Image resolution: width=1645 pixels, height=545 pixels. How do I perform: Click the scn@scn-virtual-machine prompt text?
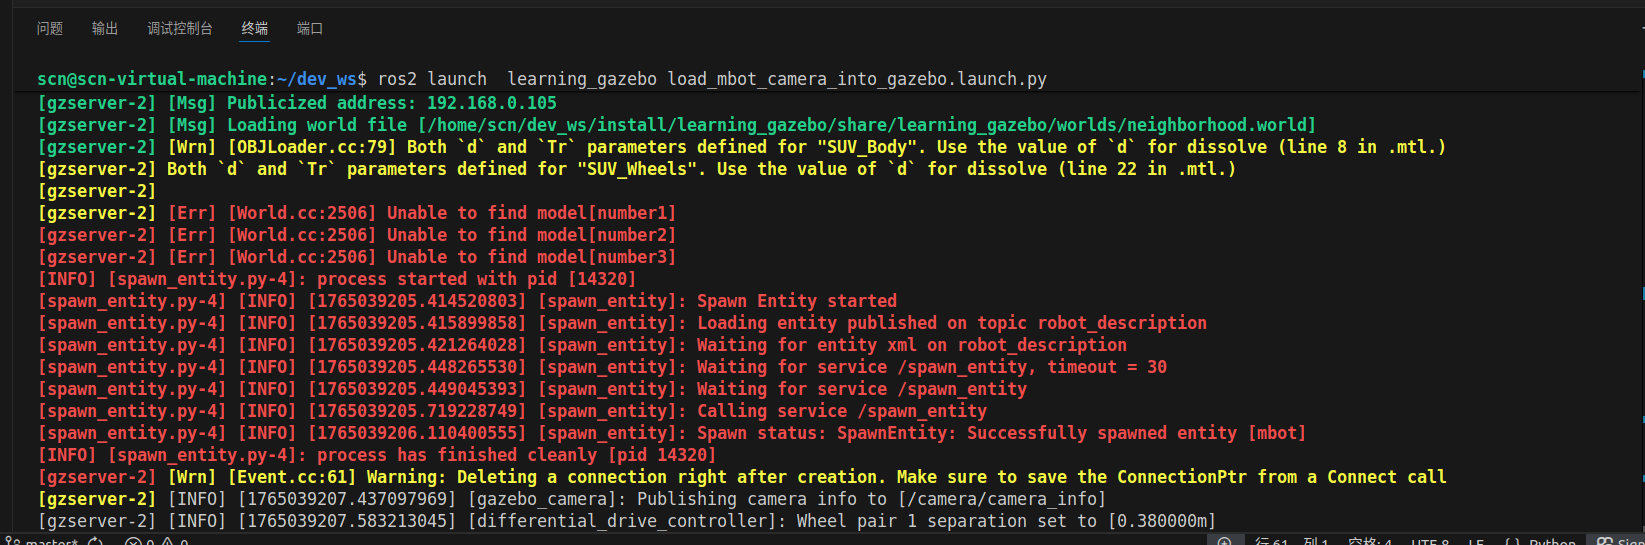152,79
